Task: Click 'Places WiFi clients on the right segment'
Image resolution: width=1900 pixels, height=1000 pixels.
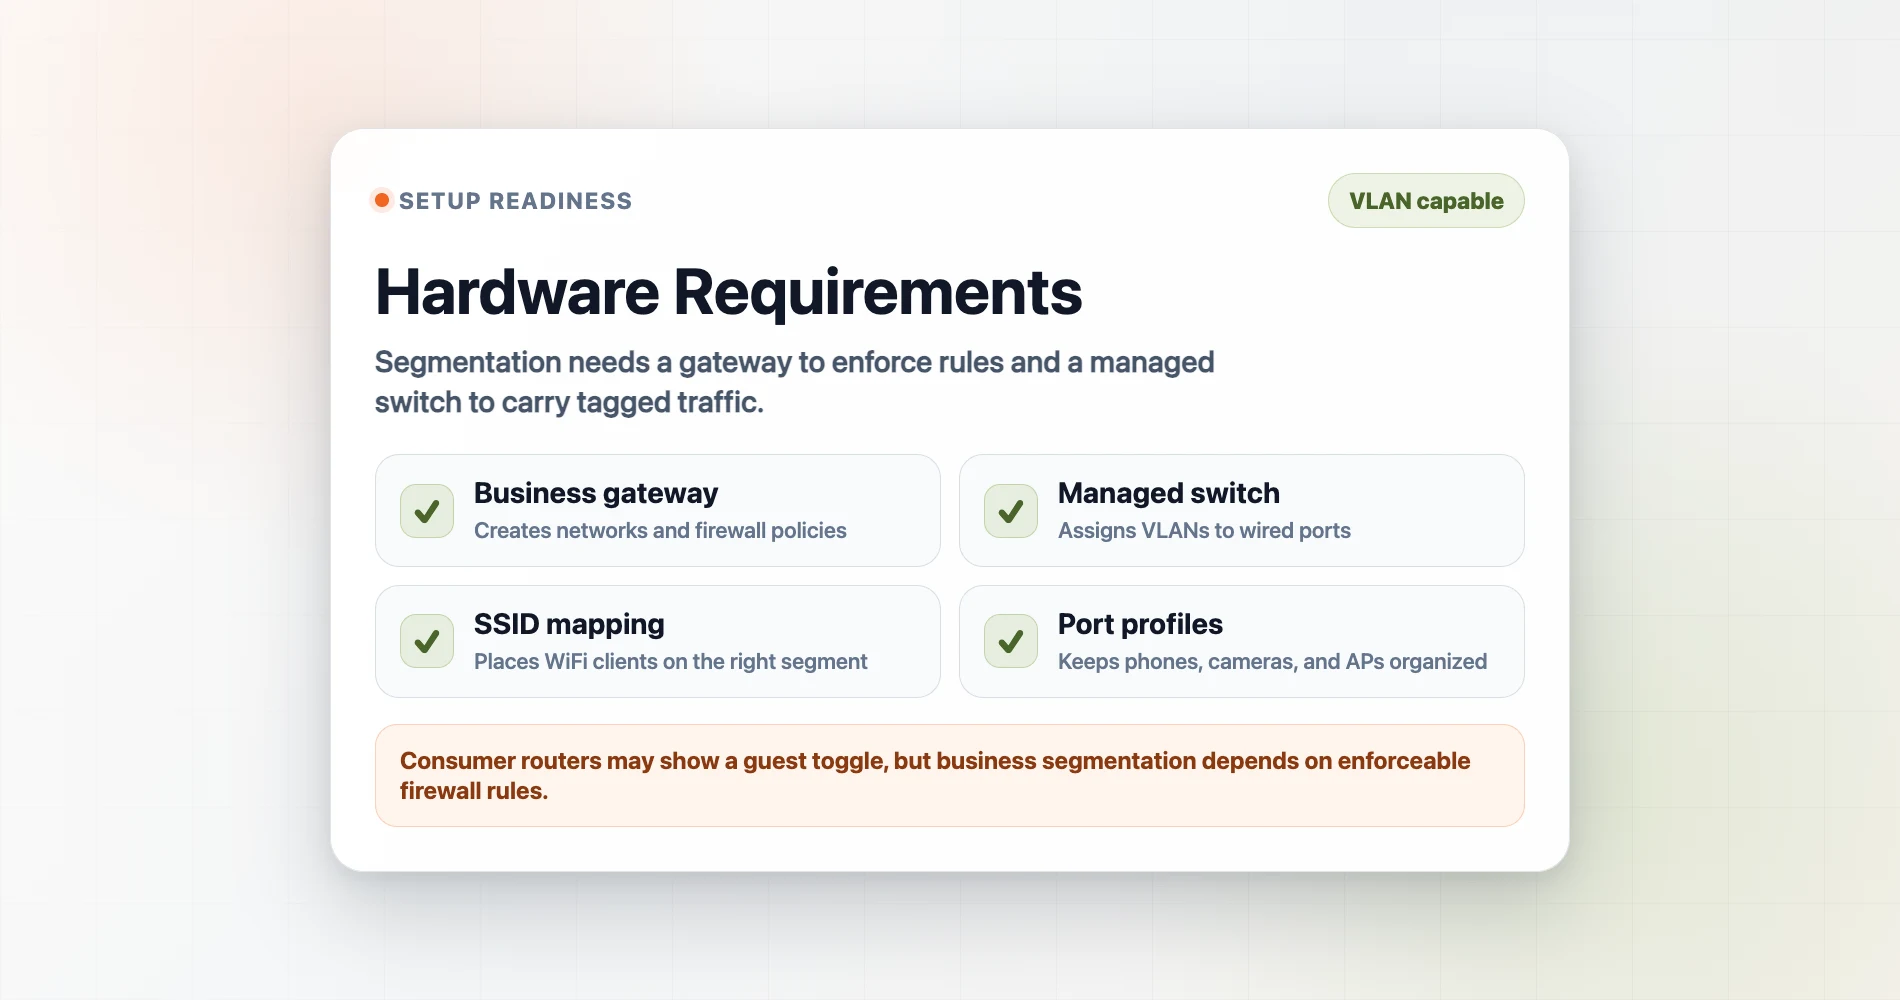Action: point(671,662)
